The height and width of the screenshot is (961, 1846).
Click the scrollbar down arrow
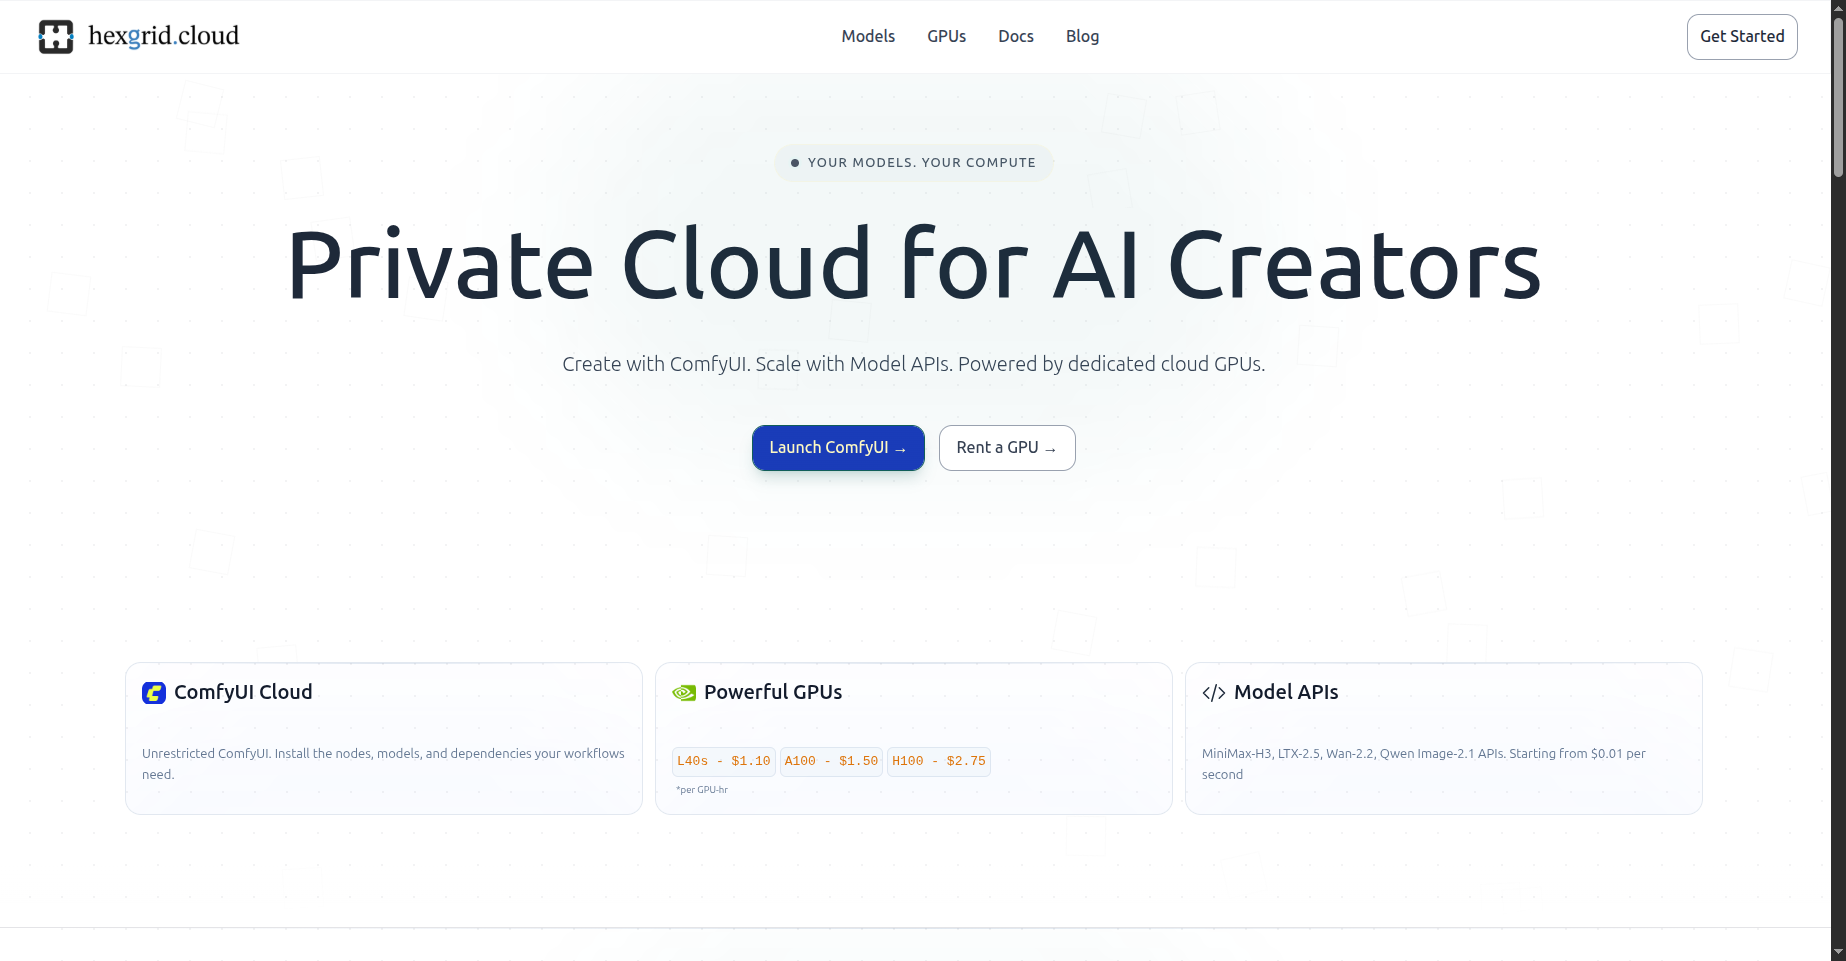click(x=1838, y=952)
